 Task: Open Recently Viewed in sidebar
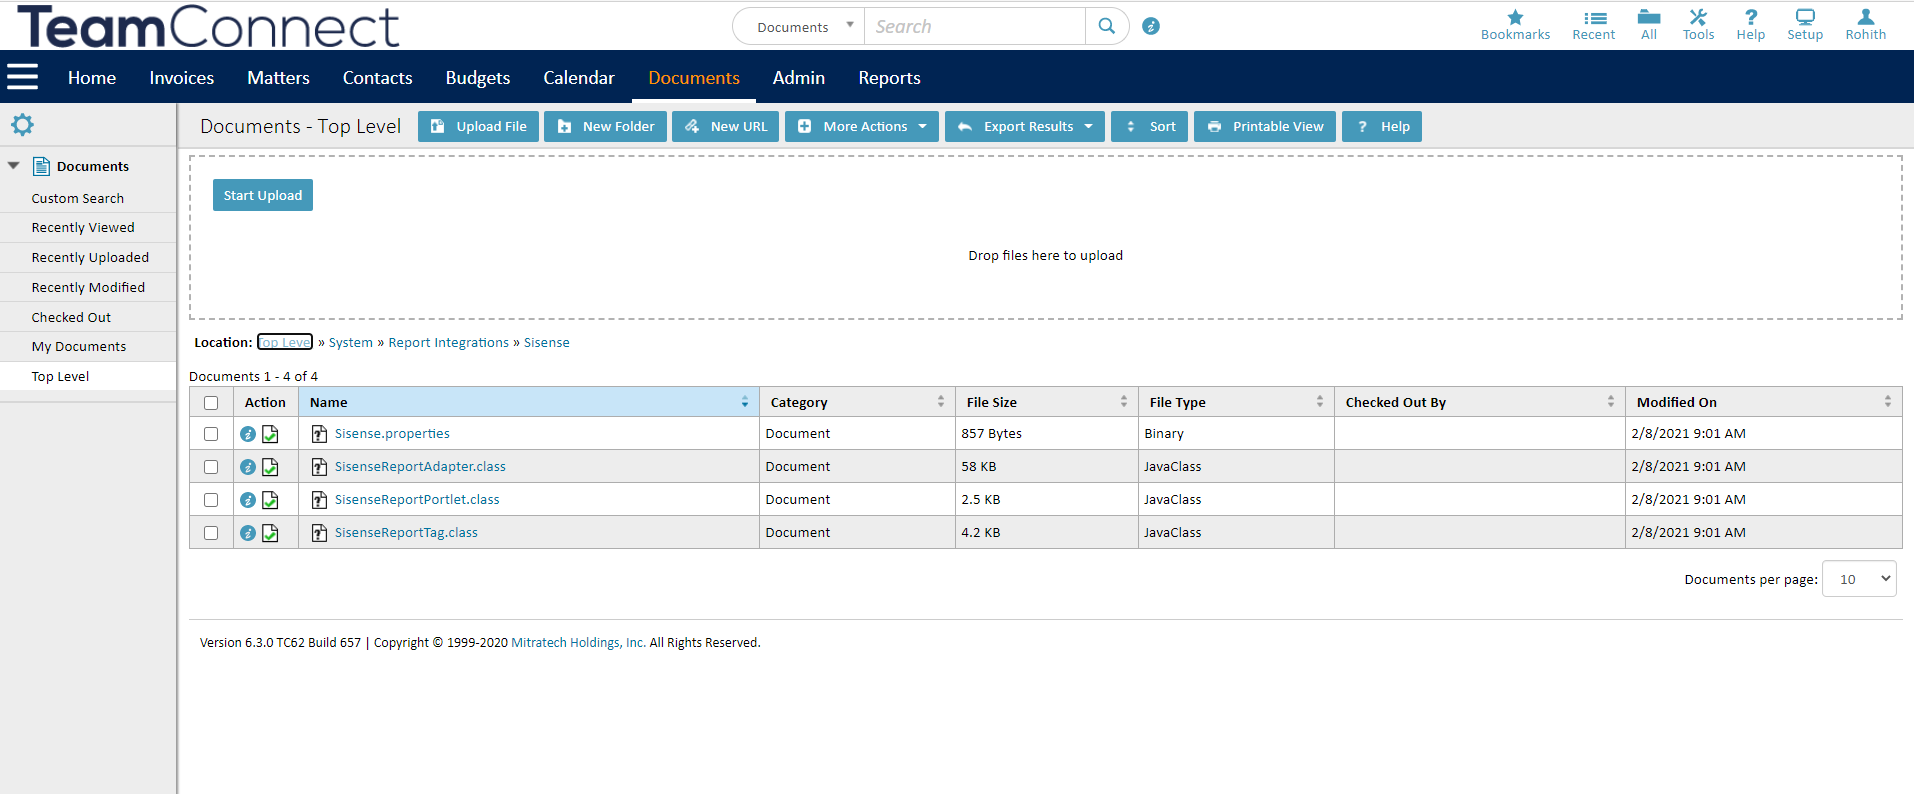pyautogui.click(x=83, y=228)
